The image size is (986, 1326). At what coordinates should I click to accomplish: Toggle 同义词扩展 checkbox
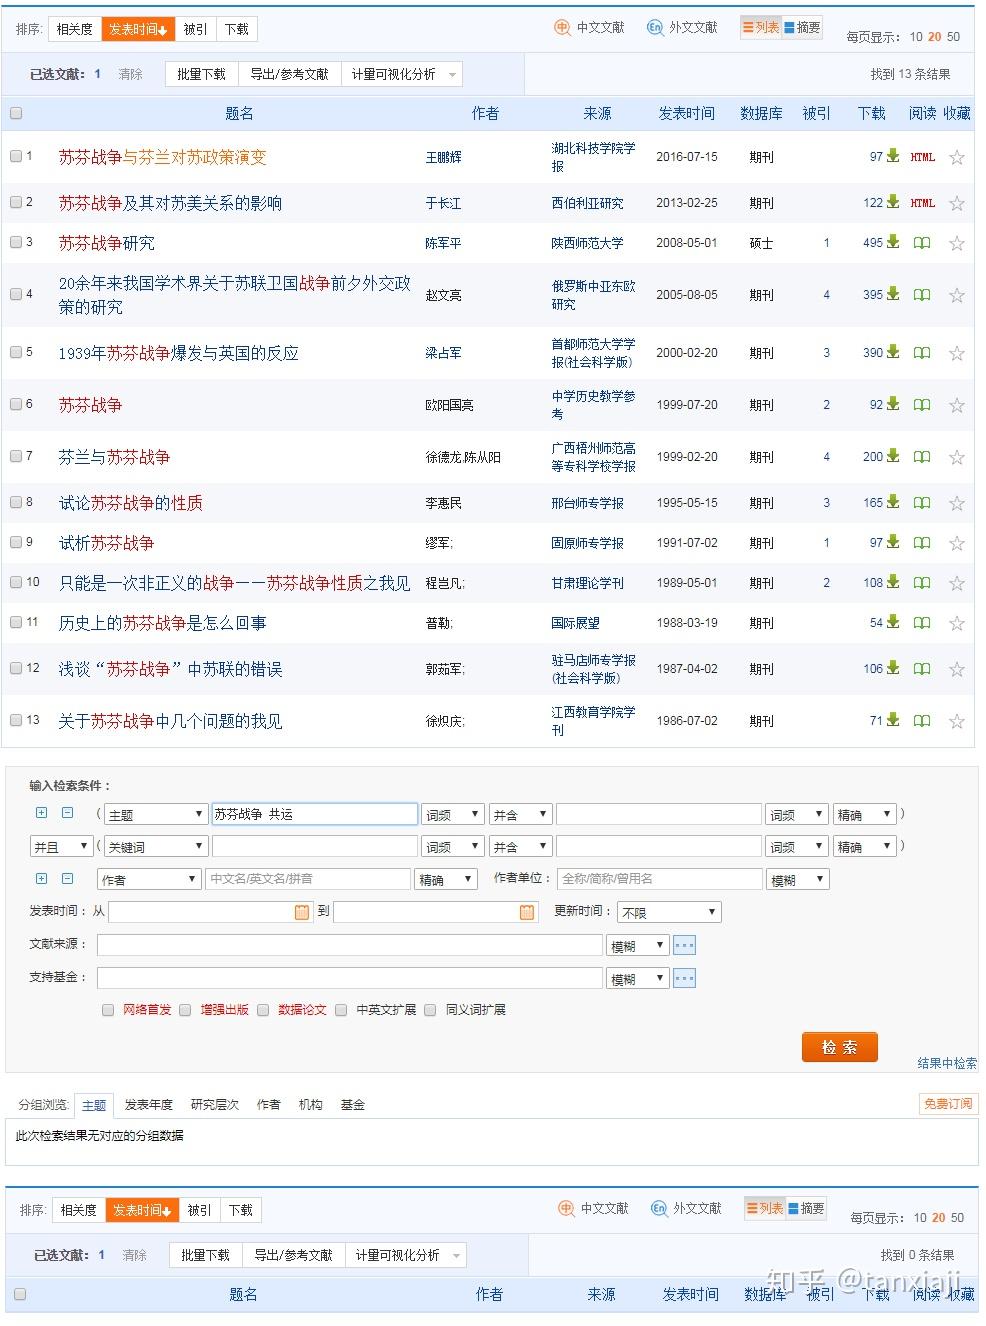(430, 1010)
